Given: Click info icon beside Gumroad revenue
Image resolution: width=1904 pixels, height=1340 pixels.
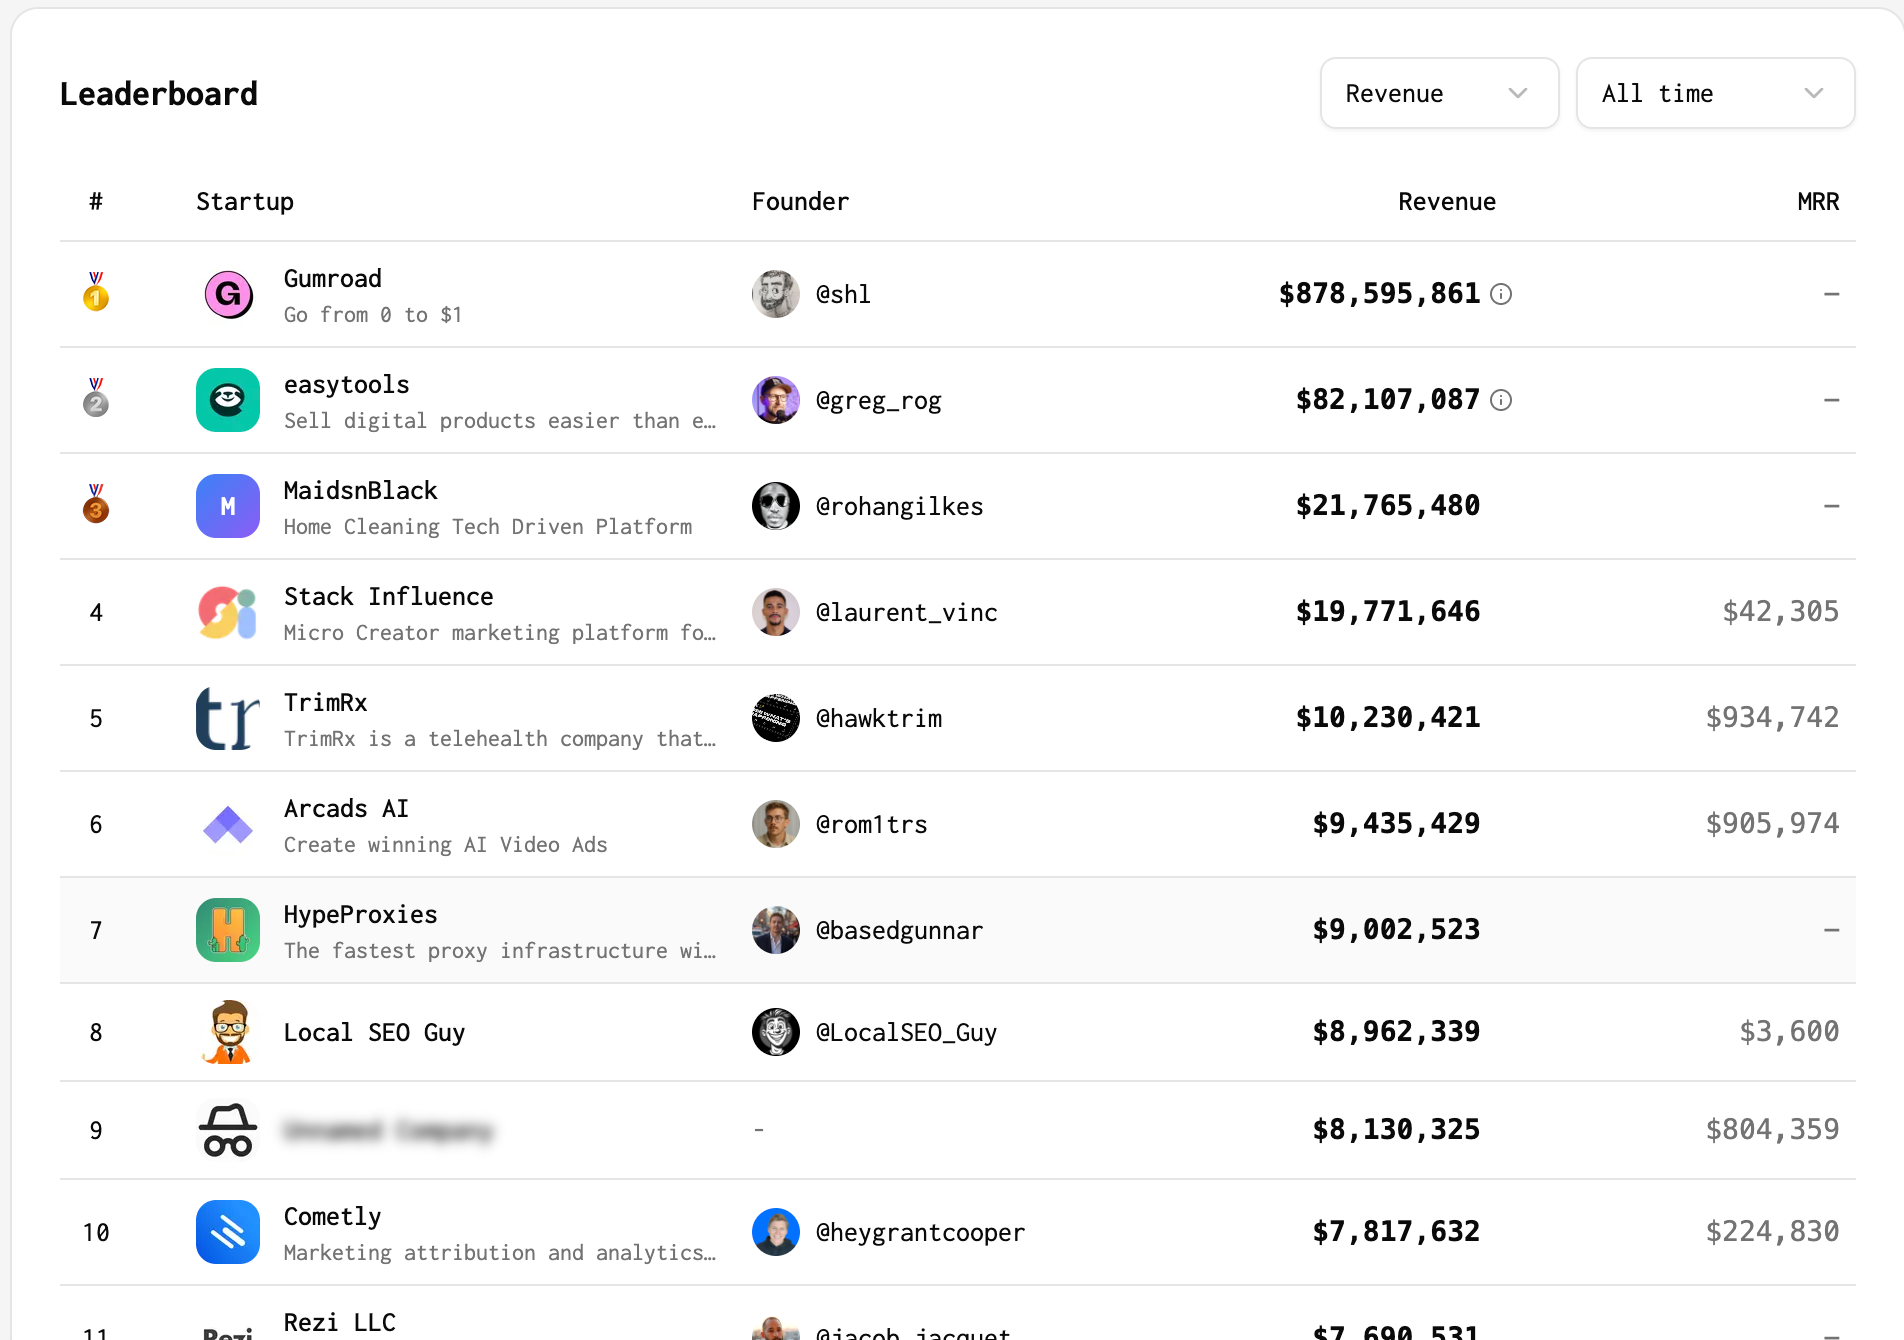Looking at the screenshot, I should pyautogui.click(x=1501, y=294).
